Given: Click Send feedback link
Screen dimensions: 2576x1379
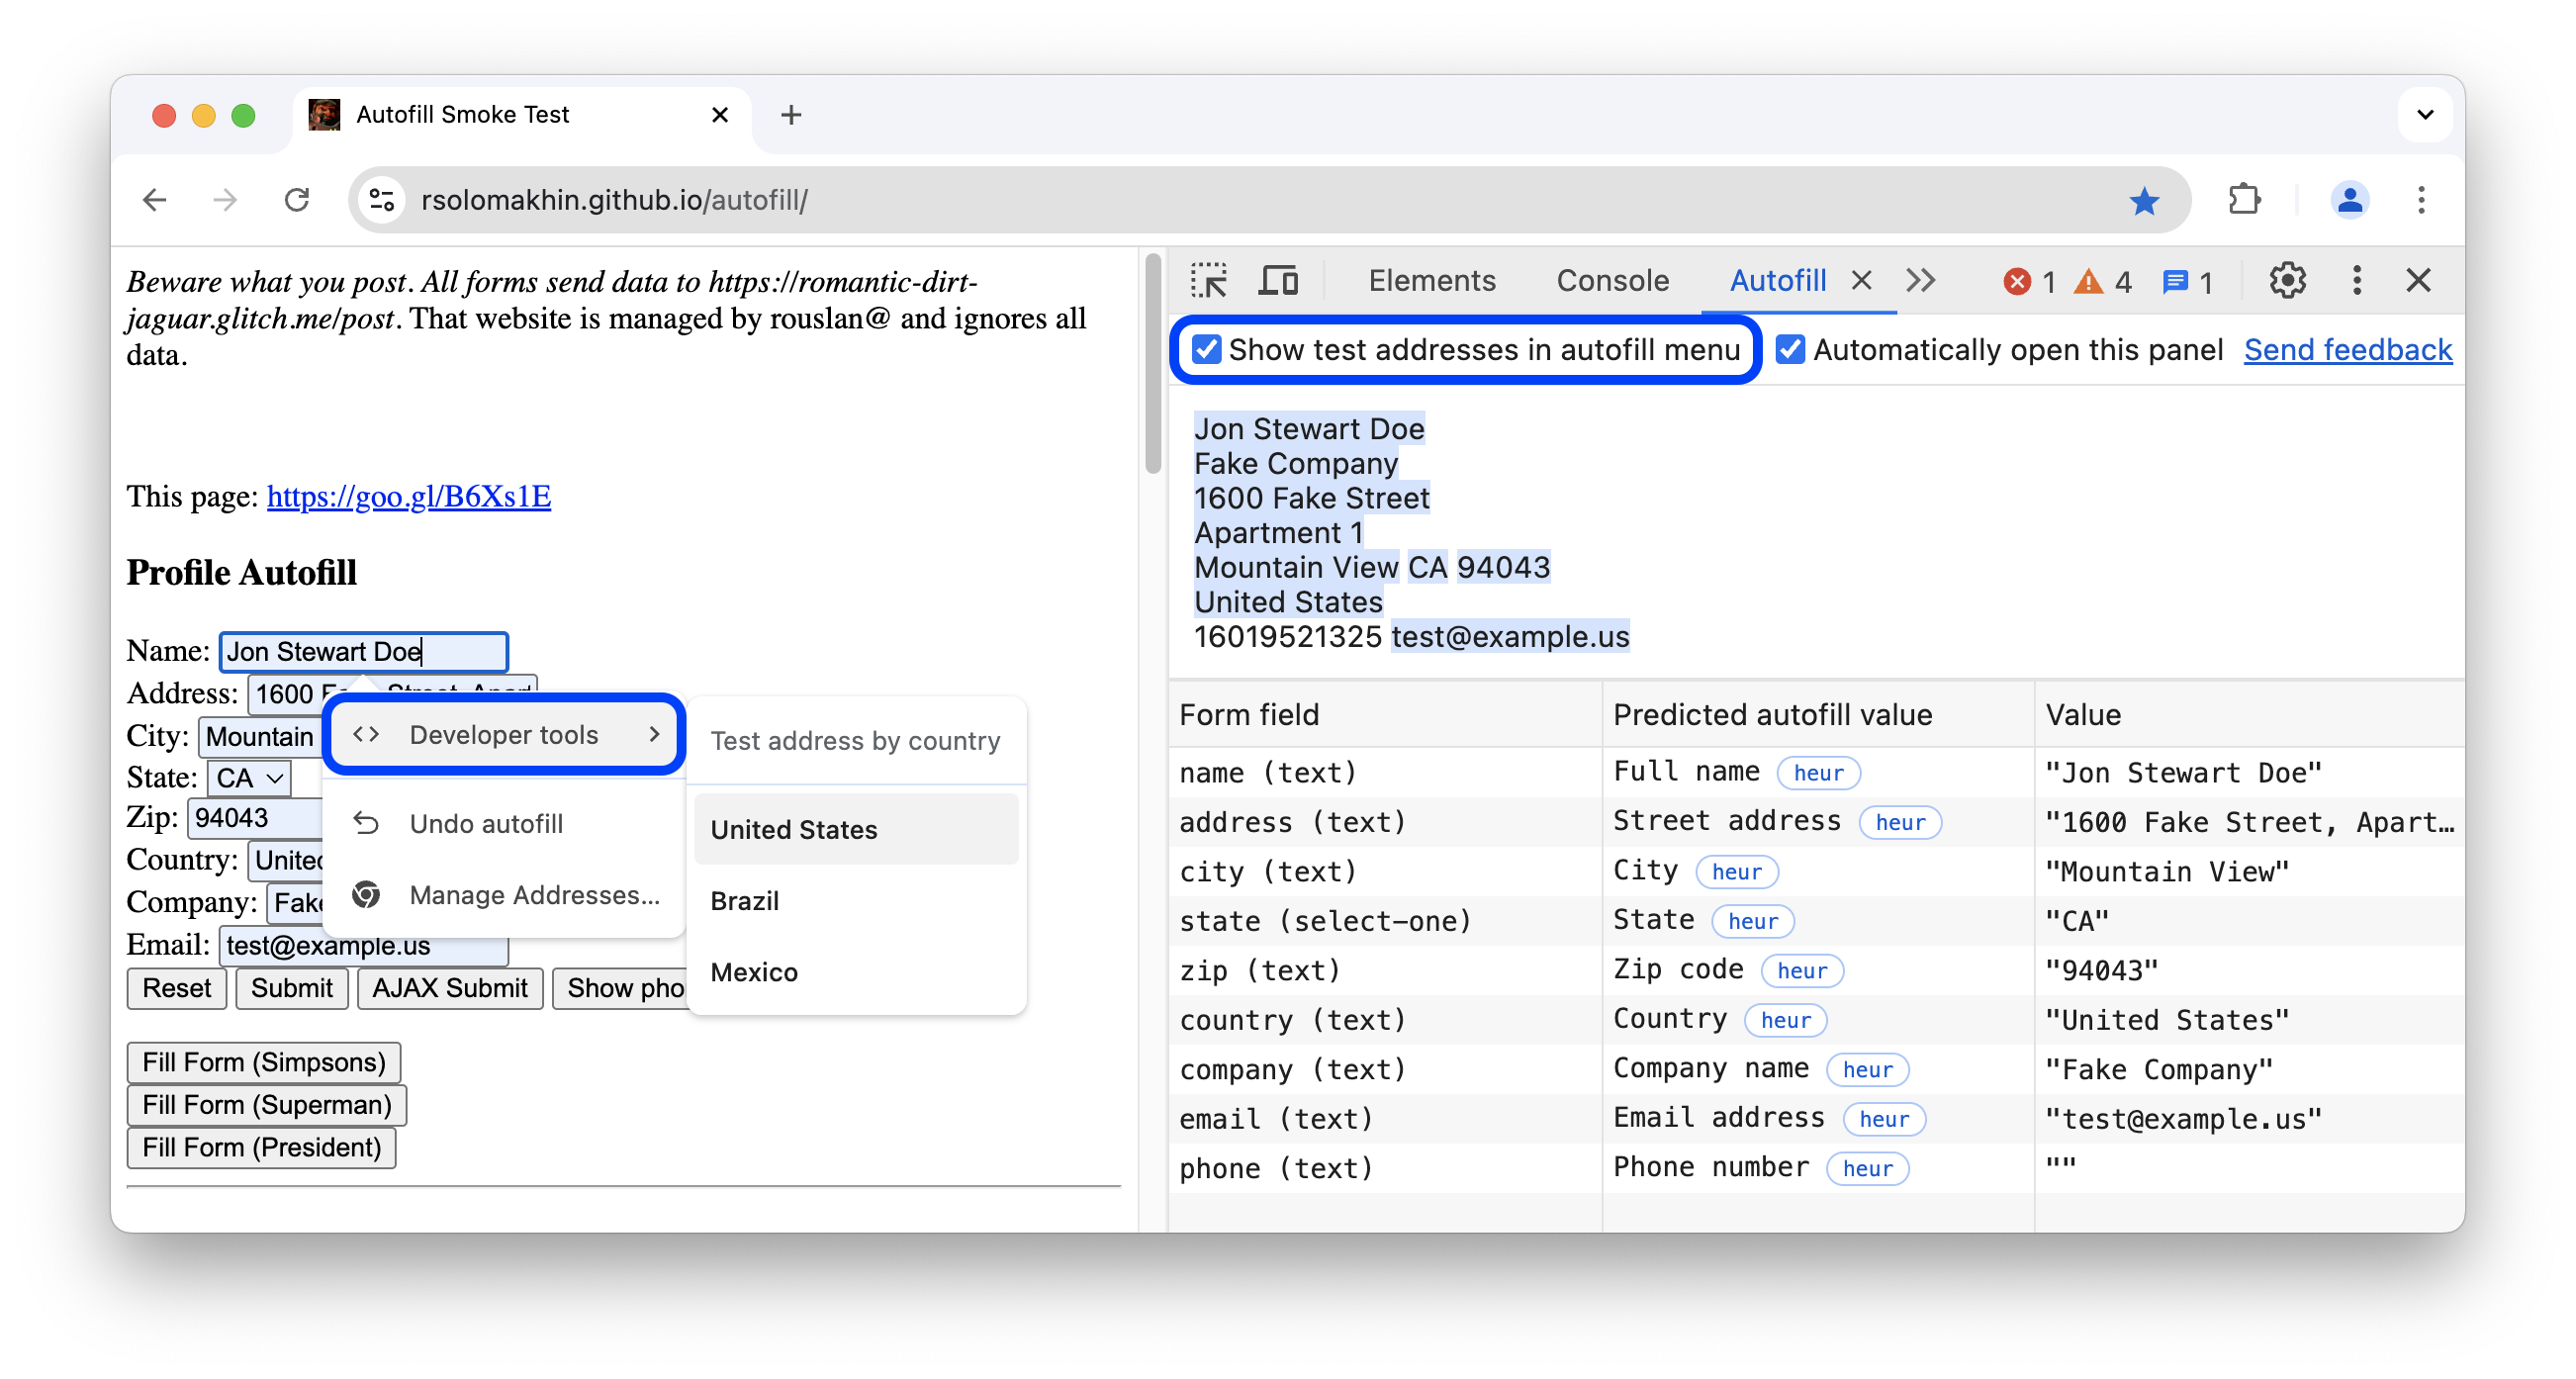Looking at the screenshot, I should click(x=2349, y=349).
